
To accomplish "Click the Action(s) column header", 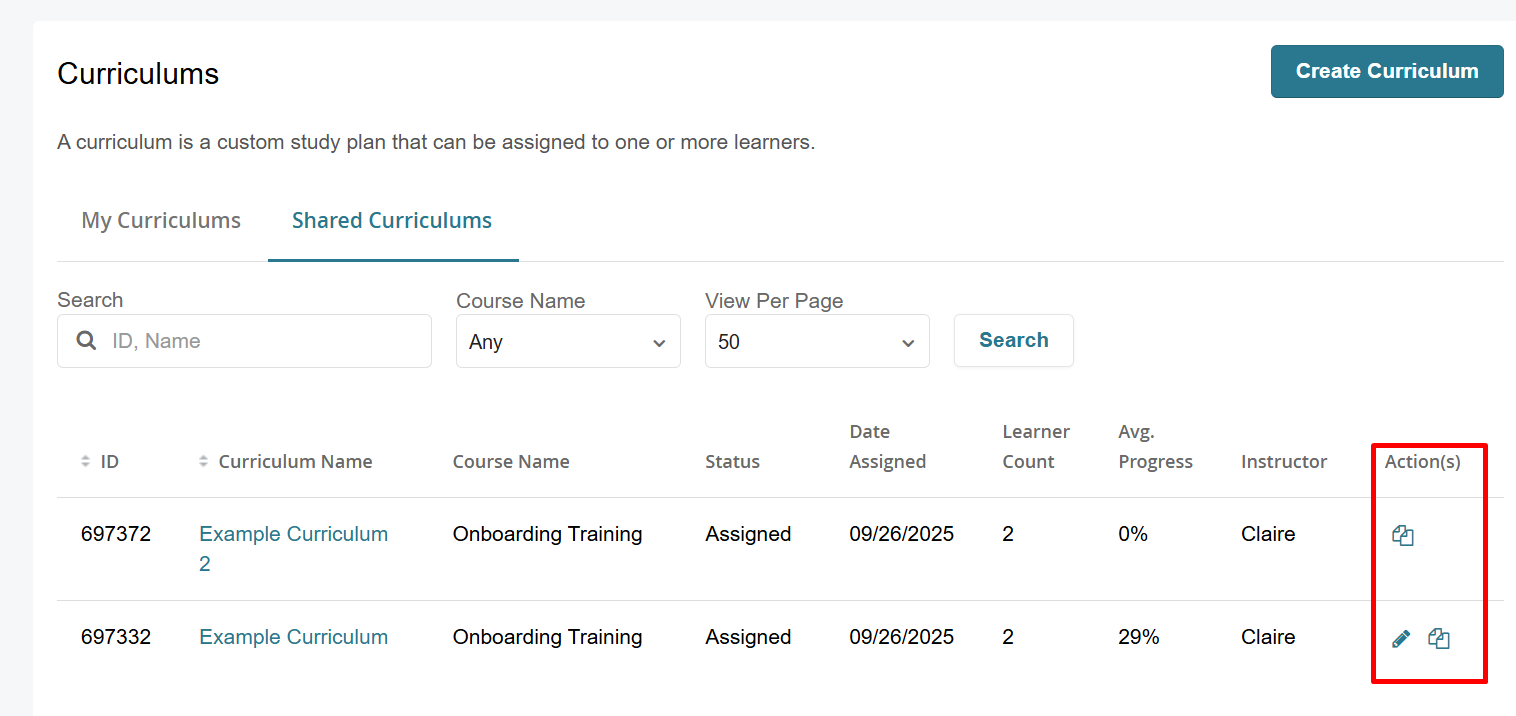I will [1422, 462].
